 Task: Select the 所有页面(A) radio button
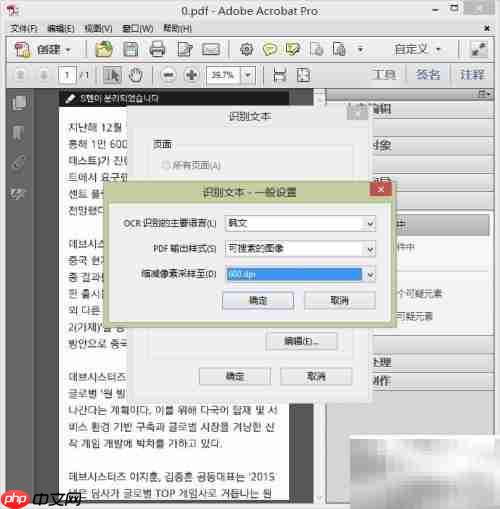[x=165, y=165]
